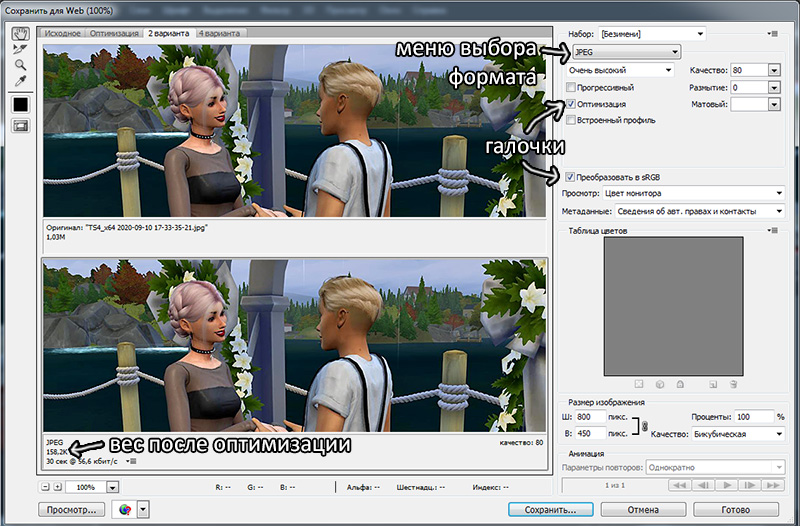Open the optimize panel flyout menu
This screenshot has width=800, height=526.
point(773,34)
